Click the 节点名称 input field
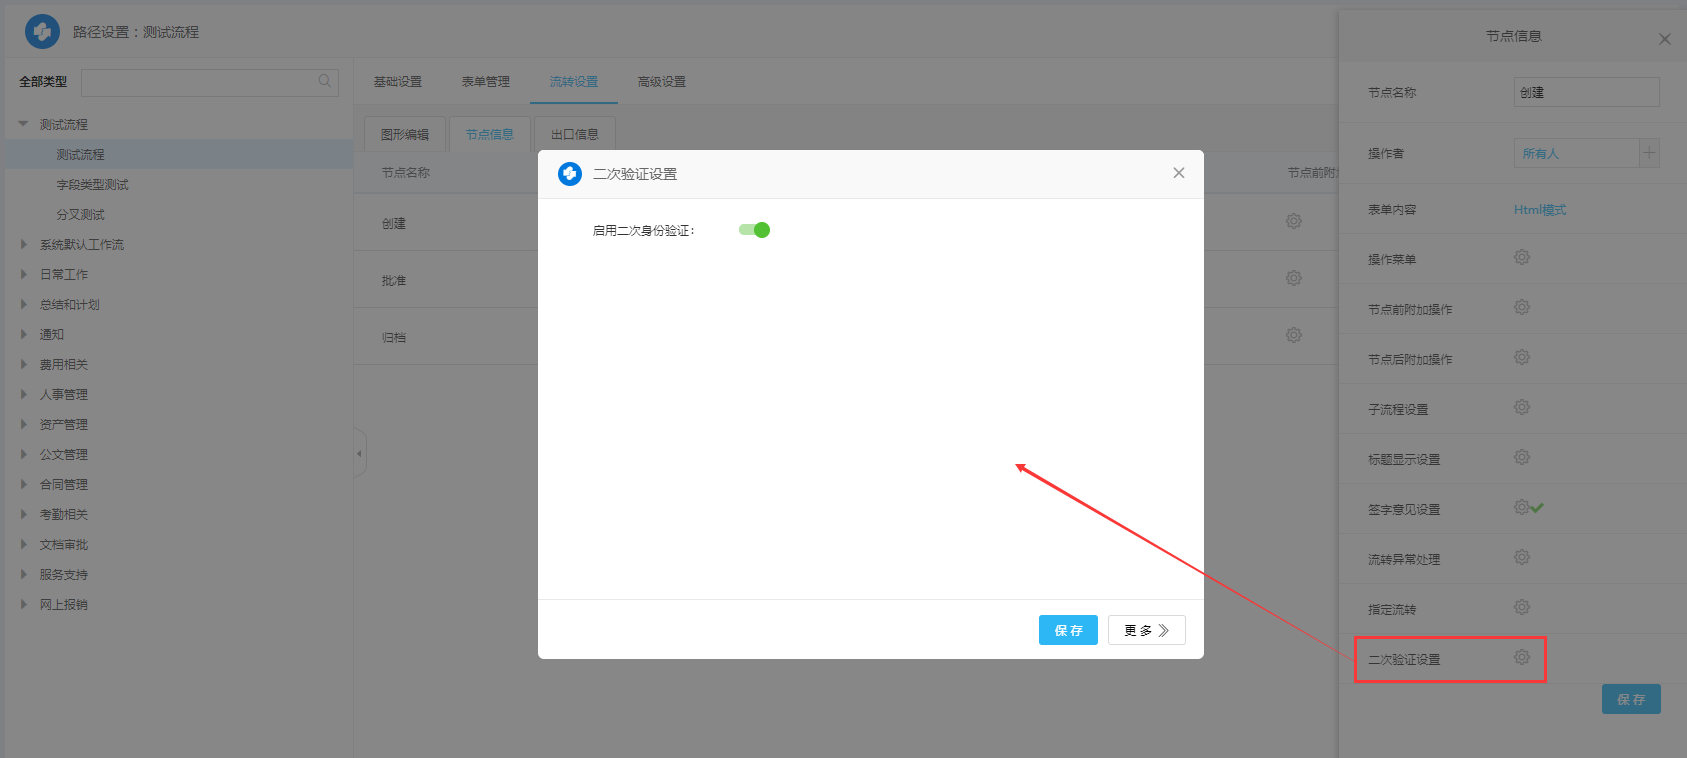The image size is (1687, 758). point(1585,93)
